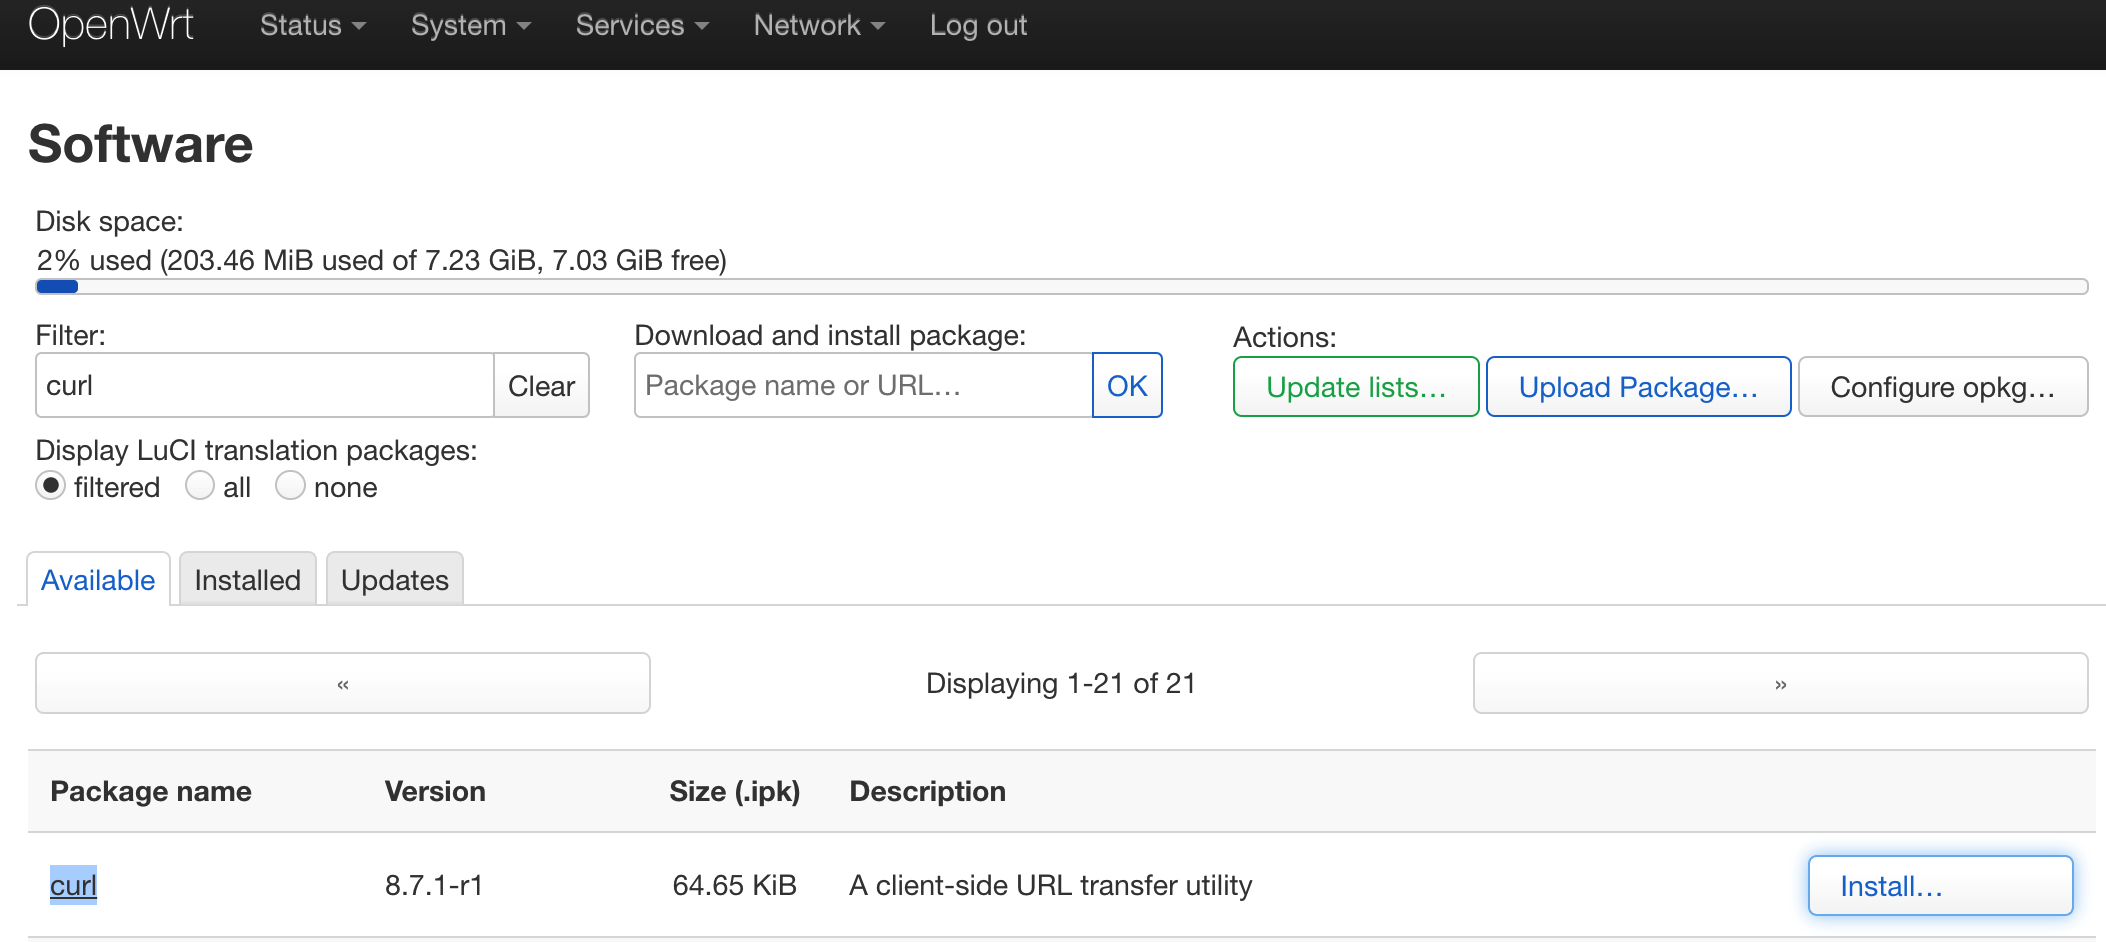
Task: Click Upload Package button
Action: (1638, 387)
